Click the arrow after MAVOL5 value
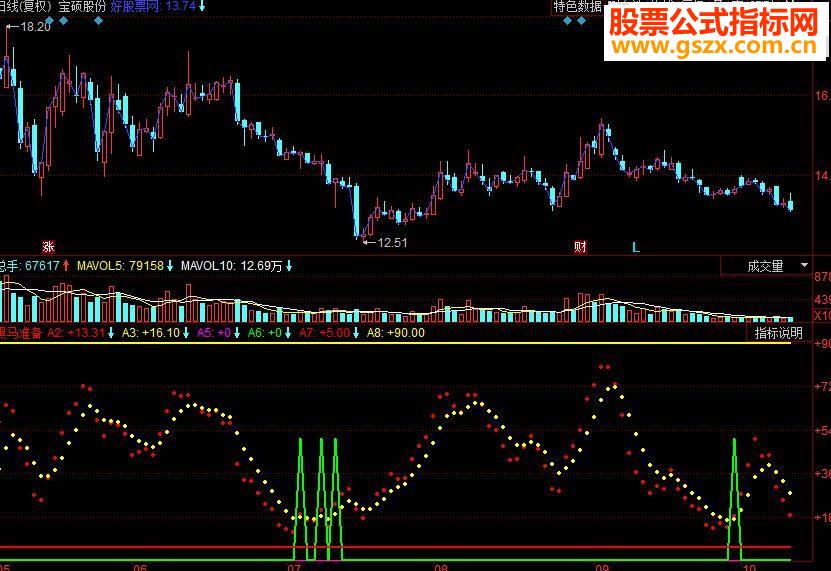831x571 pixels. click(x=170, y=266)
